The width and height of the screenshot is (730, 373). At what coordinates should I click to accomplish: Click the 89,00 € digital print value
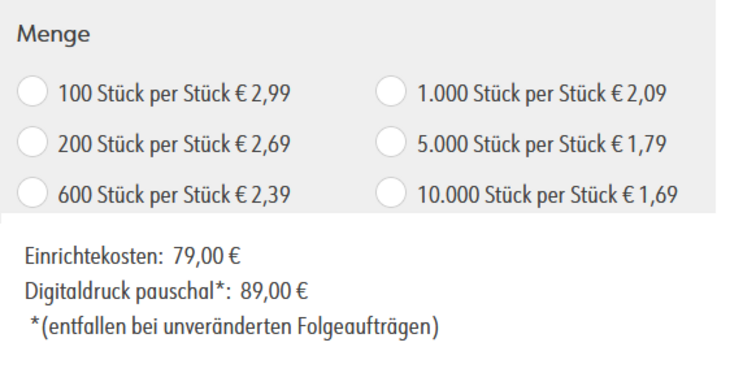pyautogui.click(x=274, y=292)
